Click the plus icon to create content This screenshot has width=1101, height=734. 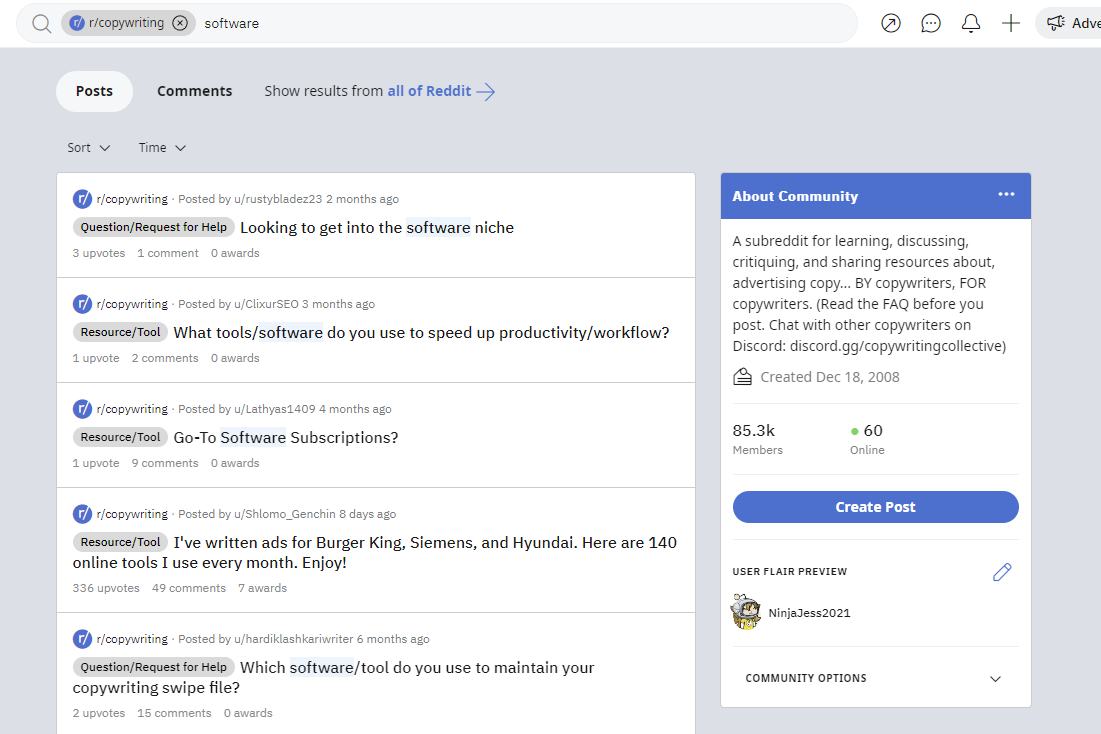(x=1010, y=22)
